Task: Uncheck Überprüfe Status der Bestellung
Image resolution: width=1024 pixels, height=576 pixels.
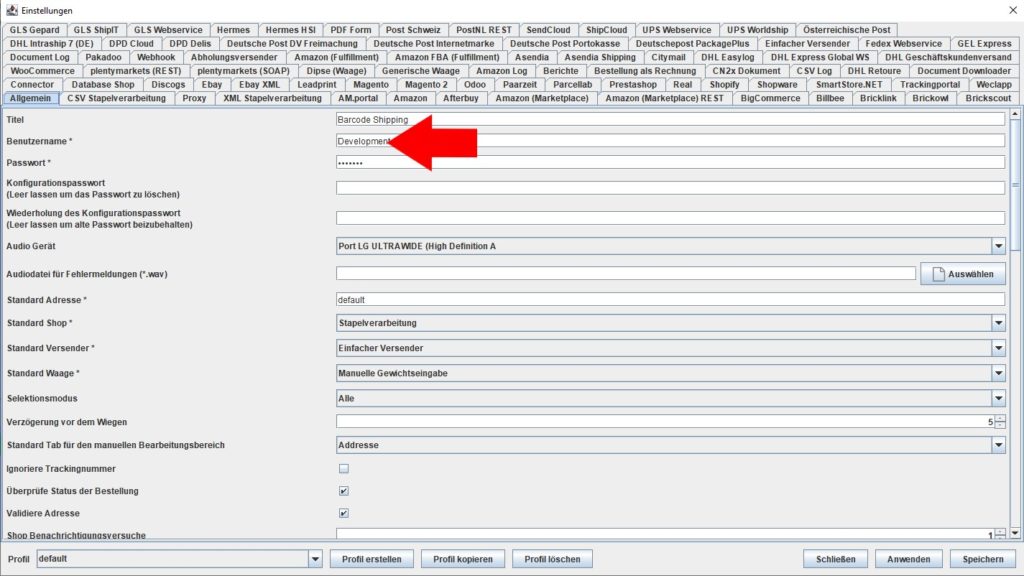Action: click(x=344, y=490)
